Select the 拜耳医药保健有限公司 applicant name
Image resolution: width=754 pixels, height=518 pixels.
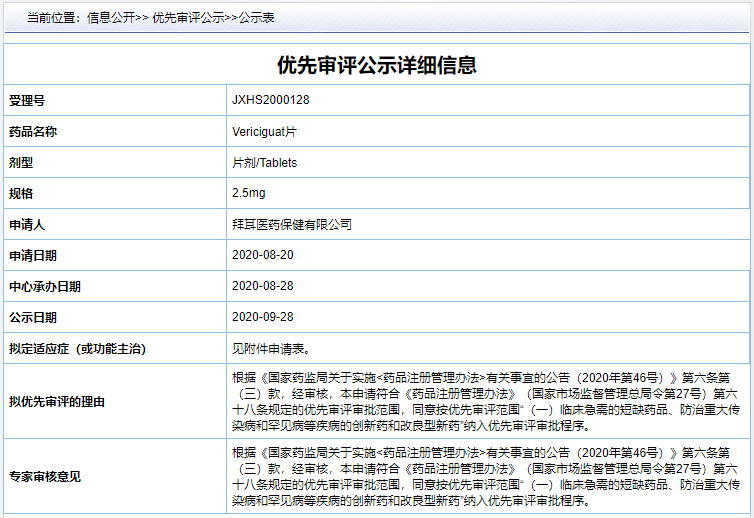[x=292, y=225]
